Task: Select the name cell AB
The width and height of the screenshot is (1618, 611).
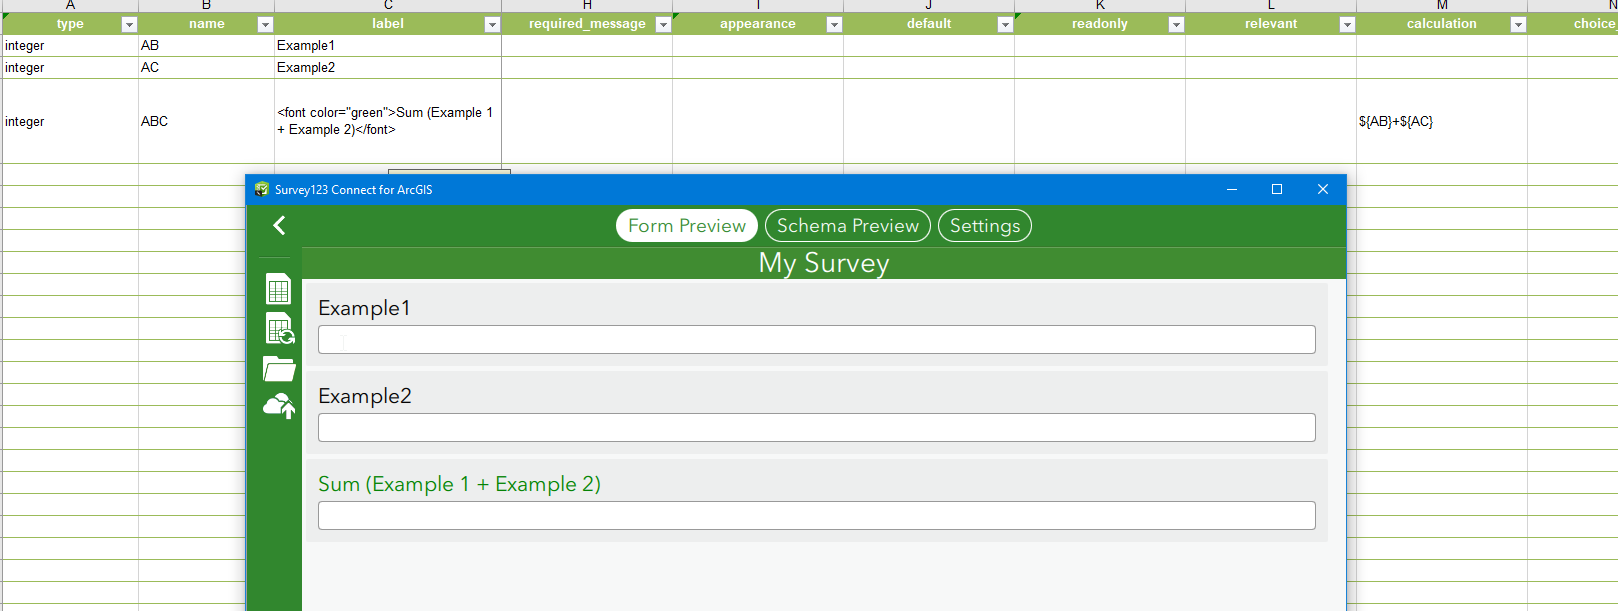Action: click(206, 45)
